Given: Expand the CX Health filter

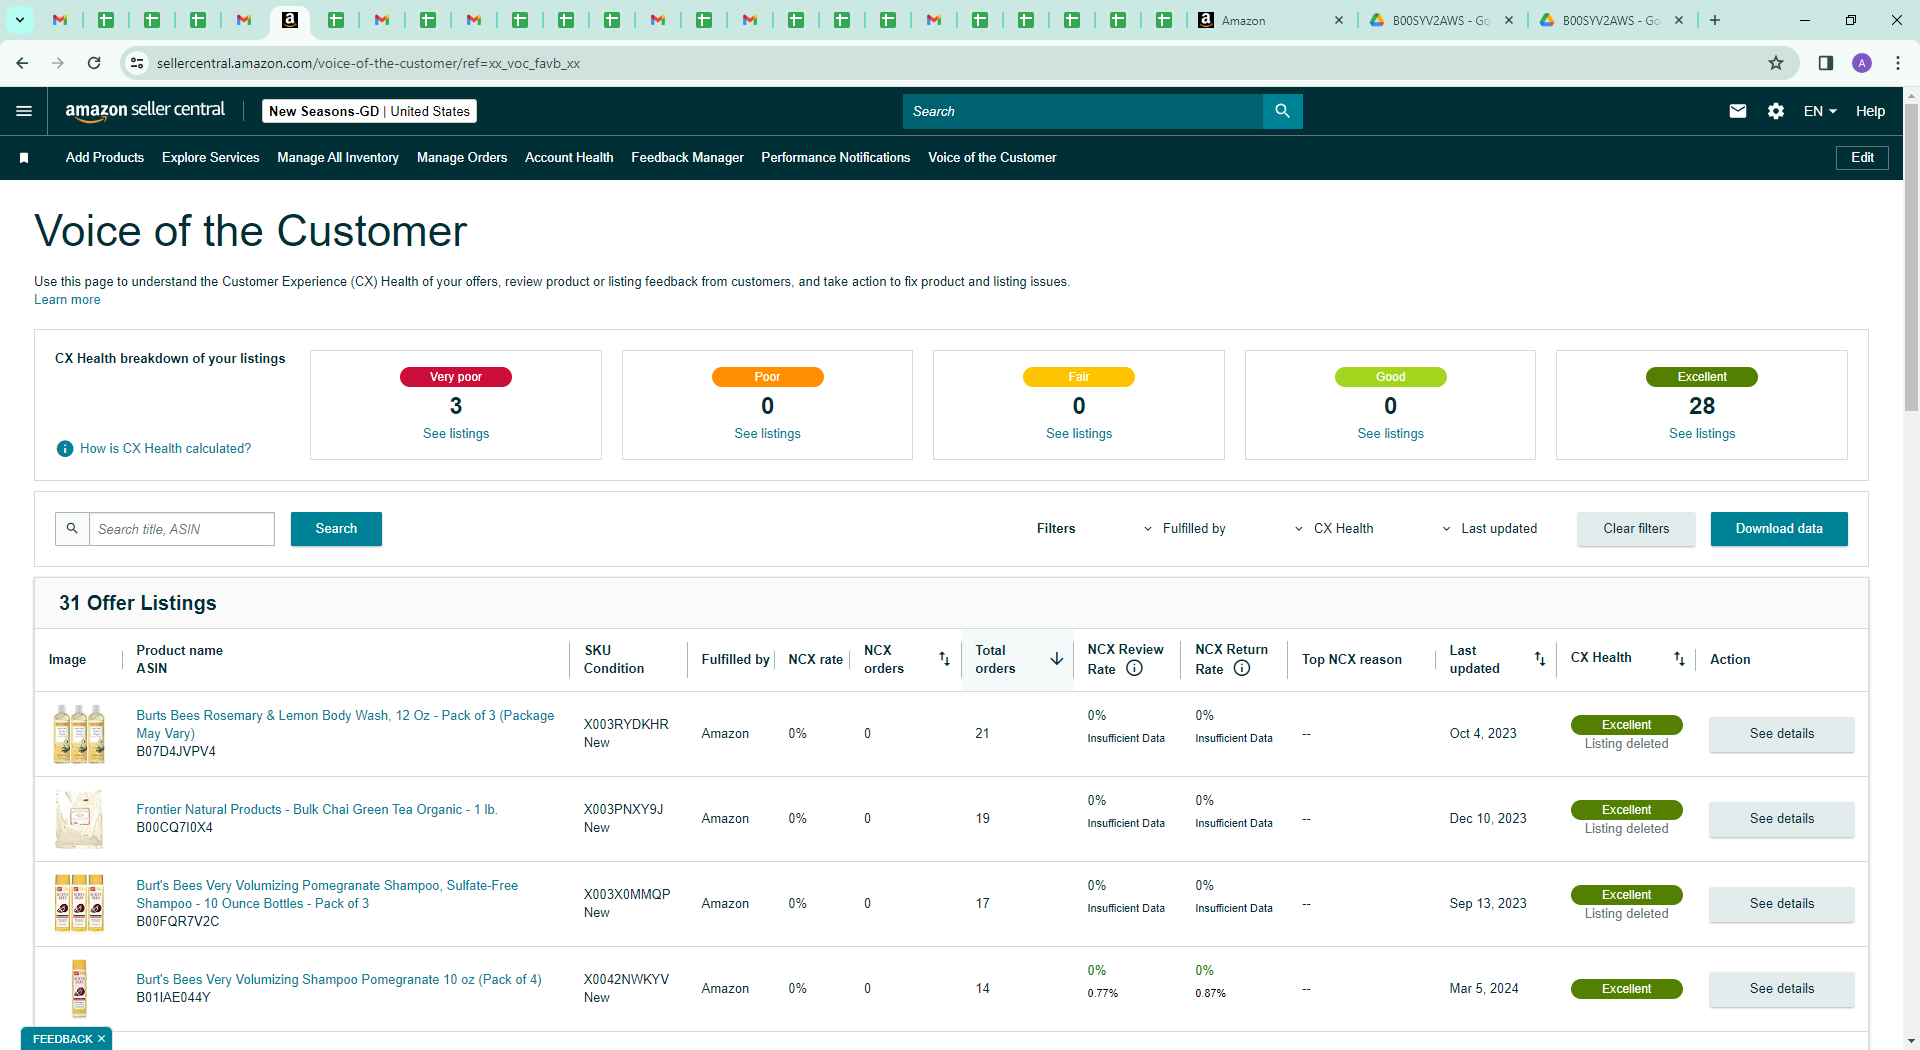Looking at the screenshot, I should click(1334, 529).
